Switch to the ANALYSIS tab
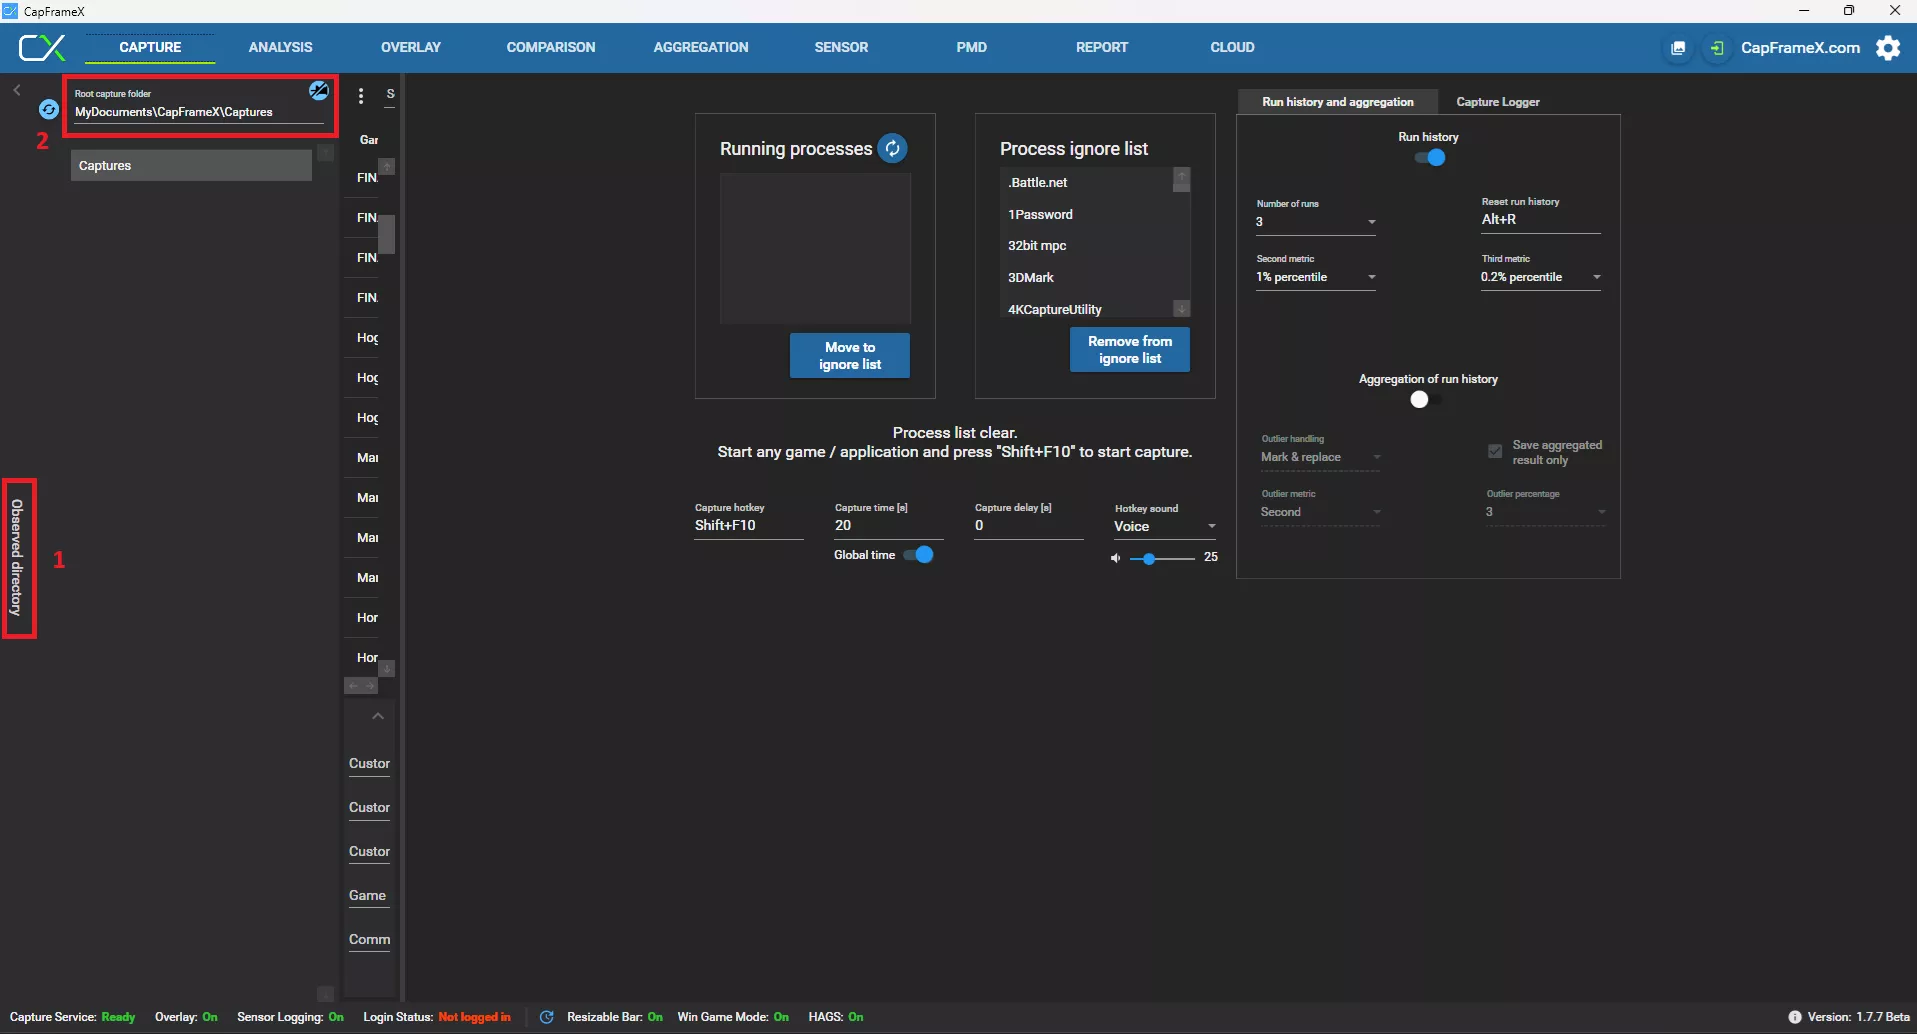Viewport: 1917px width, 1034px height. click(280, 47)
